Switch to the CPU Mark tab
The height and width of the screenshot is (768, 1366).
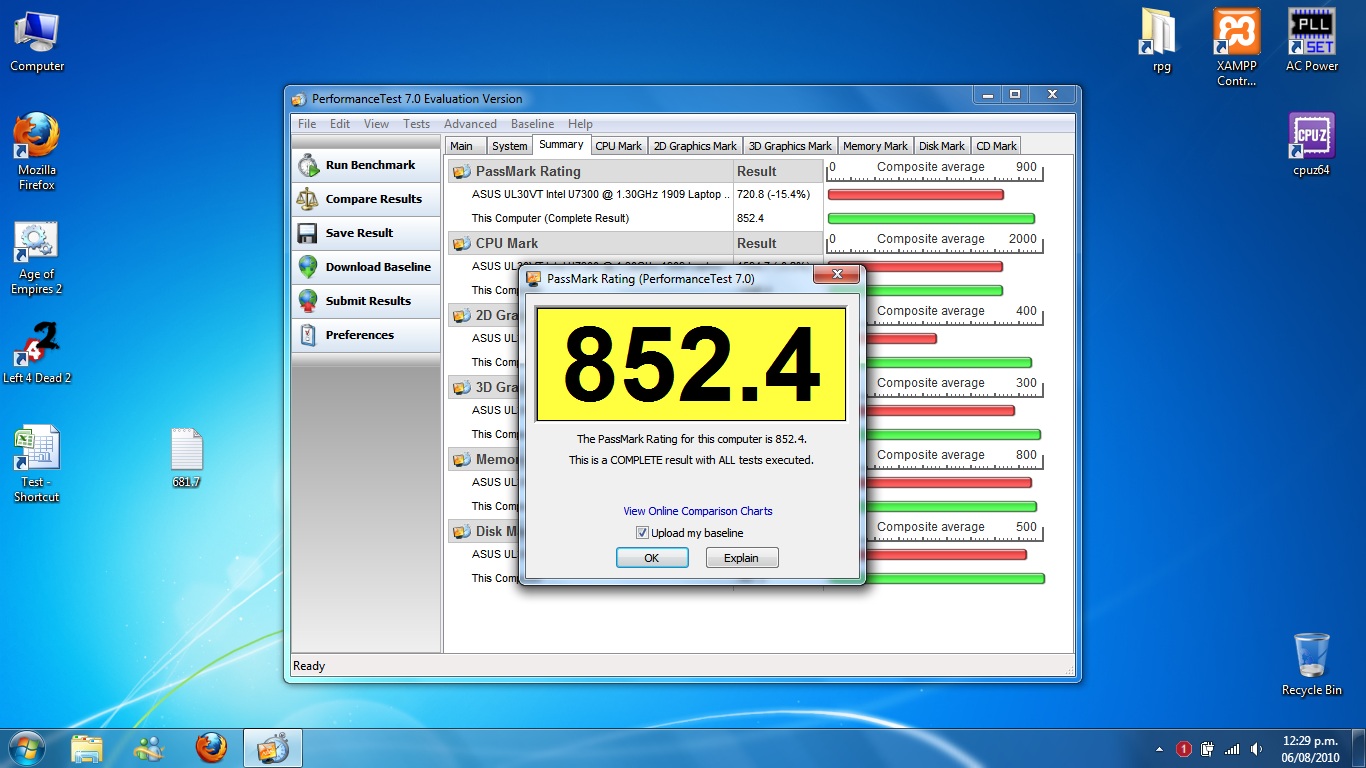pos(618,146)
